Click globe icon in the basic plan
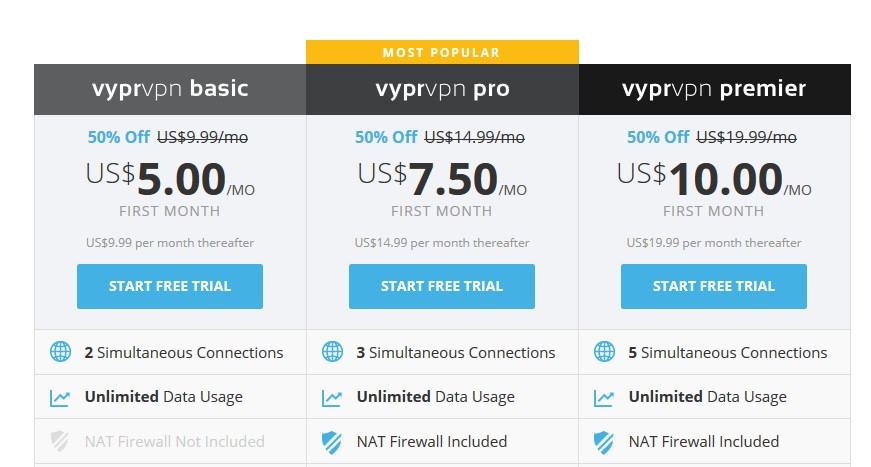Viewport: 871px width, 467px height. point(61,352)
